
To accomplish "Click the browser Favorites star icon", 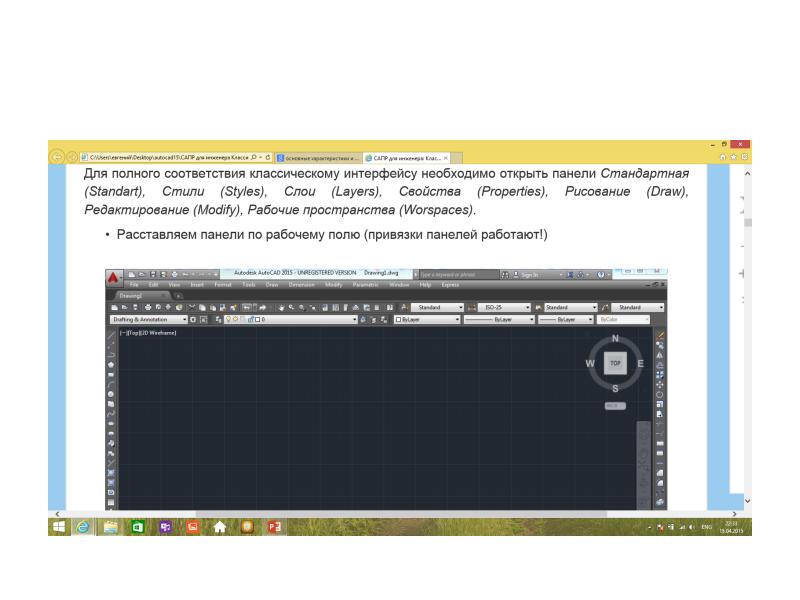I will 733,157.
